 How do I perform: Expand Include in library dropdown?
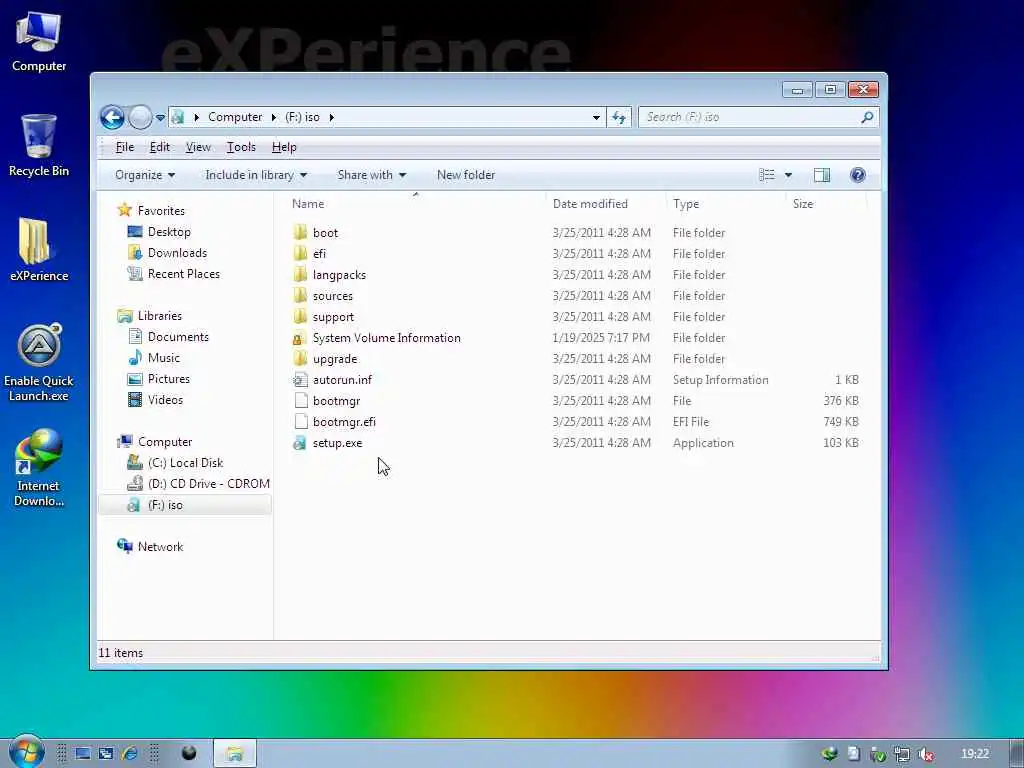point(256,175)
